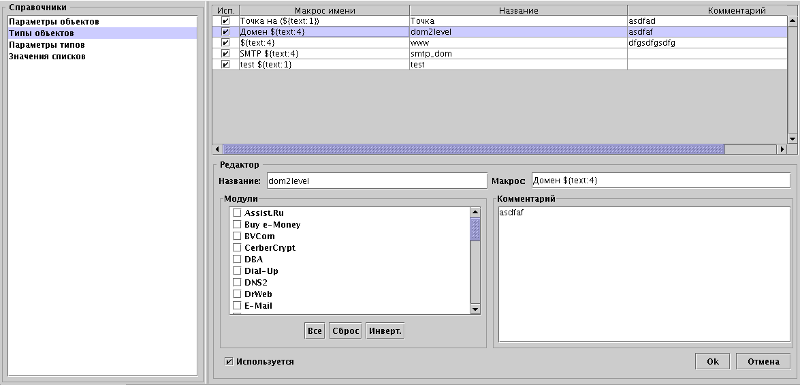Toggle the Исп. checkbox in the 'smtp_dom' row
The image size is (800, 385).
point(226,54)
